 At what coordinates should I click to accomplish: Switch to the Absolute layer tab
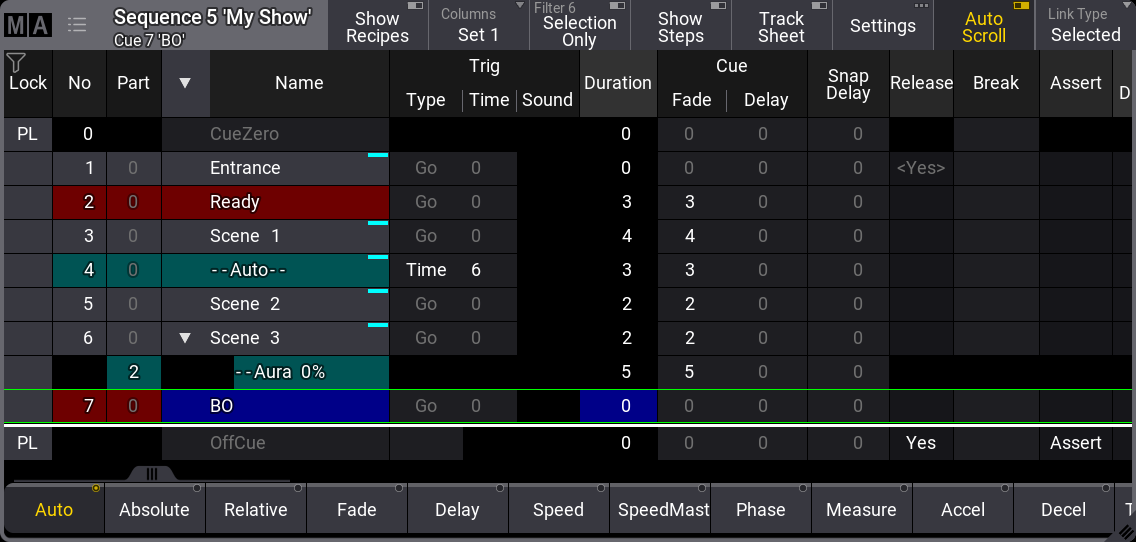coord(154,509)
